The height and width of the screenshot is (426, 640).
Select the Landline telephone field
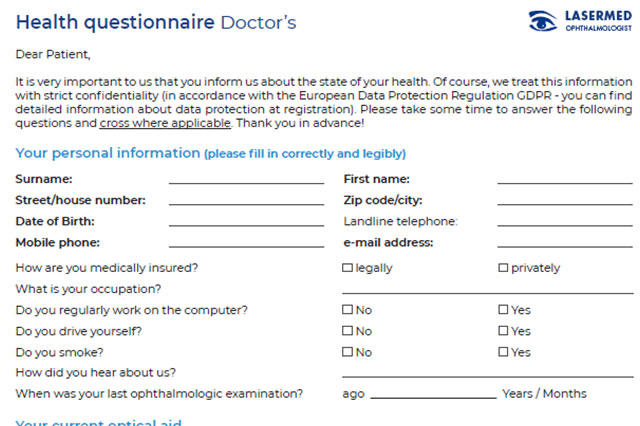tap(564, 222)
